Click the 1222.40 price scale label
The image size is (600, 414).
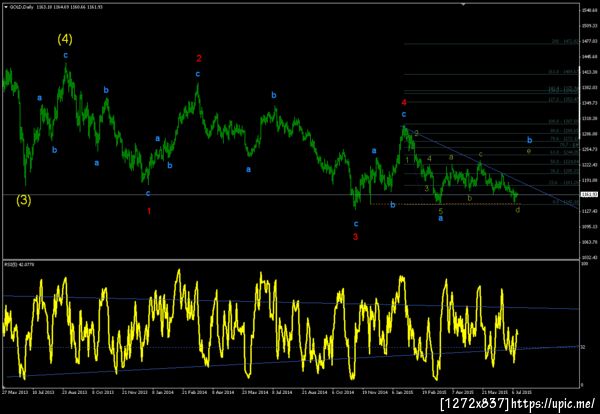click(x=589, y=165)
